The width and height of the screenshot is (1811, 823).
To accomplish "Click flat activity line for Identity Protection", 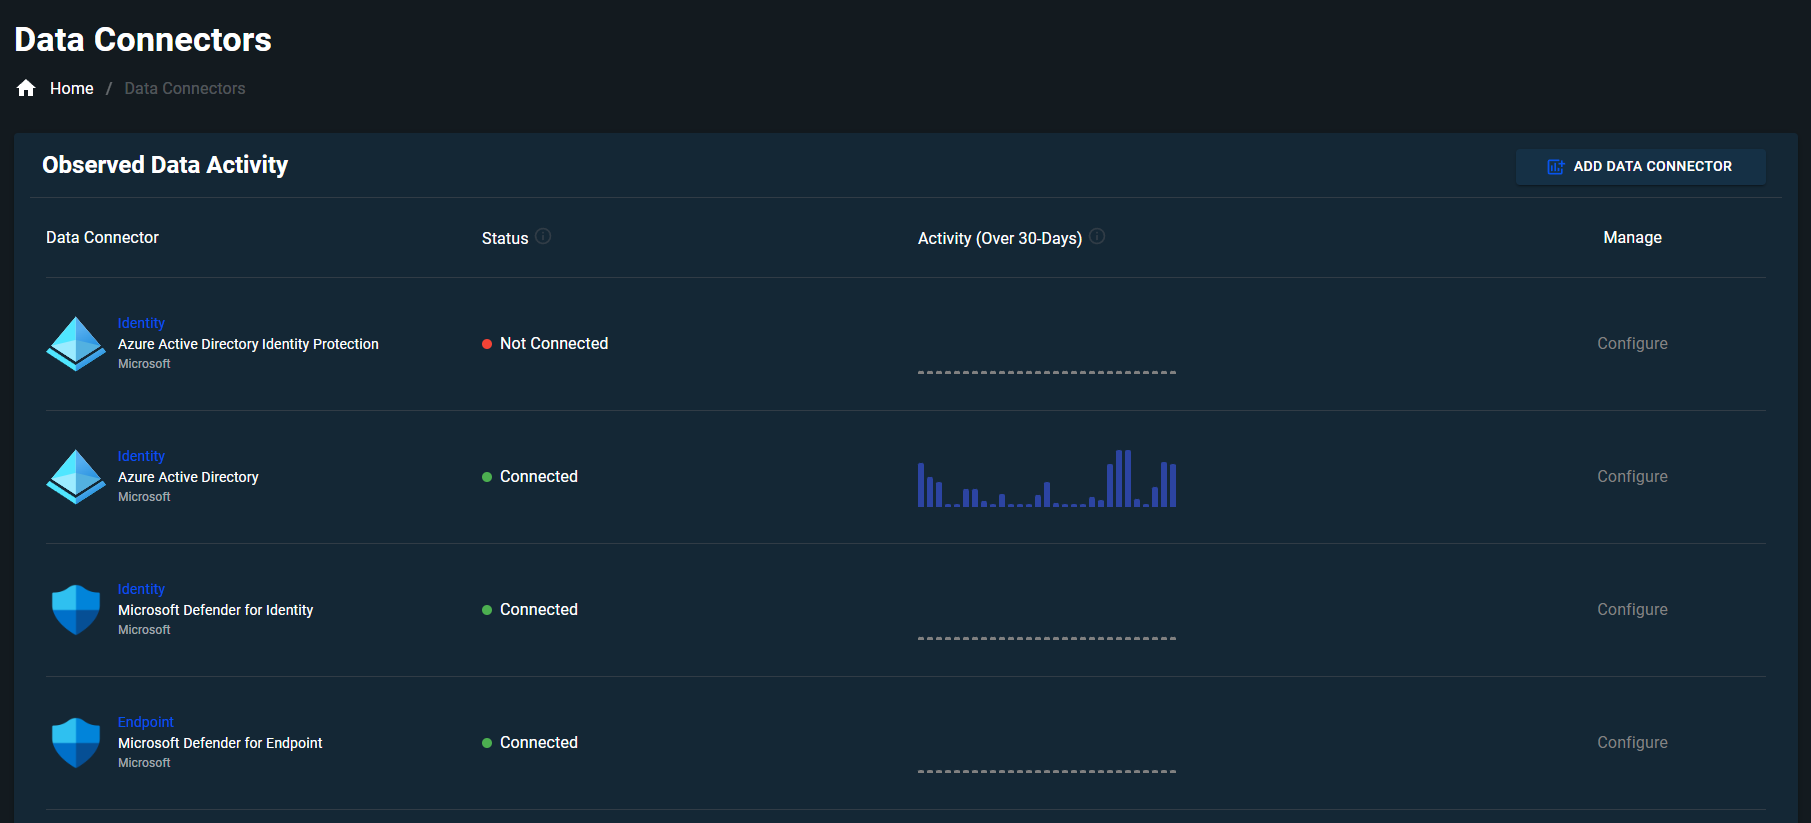I will [x=1047, y=372].
